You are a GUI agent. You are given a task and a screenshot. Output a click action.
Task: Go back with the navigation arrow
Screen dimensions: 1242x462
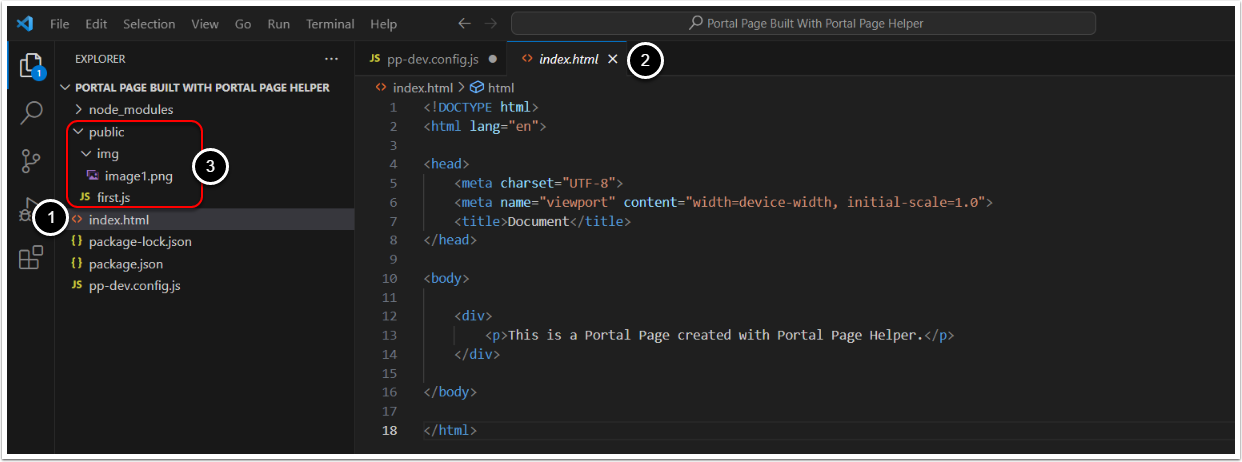[x=464, y=23]
